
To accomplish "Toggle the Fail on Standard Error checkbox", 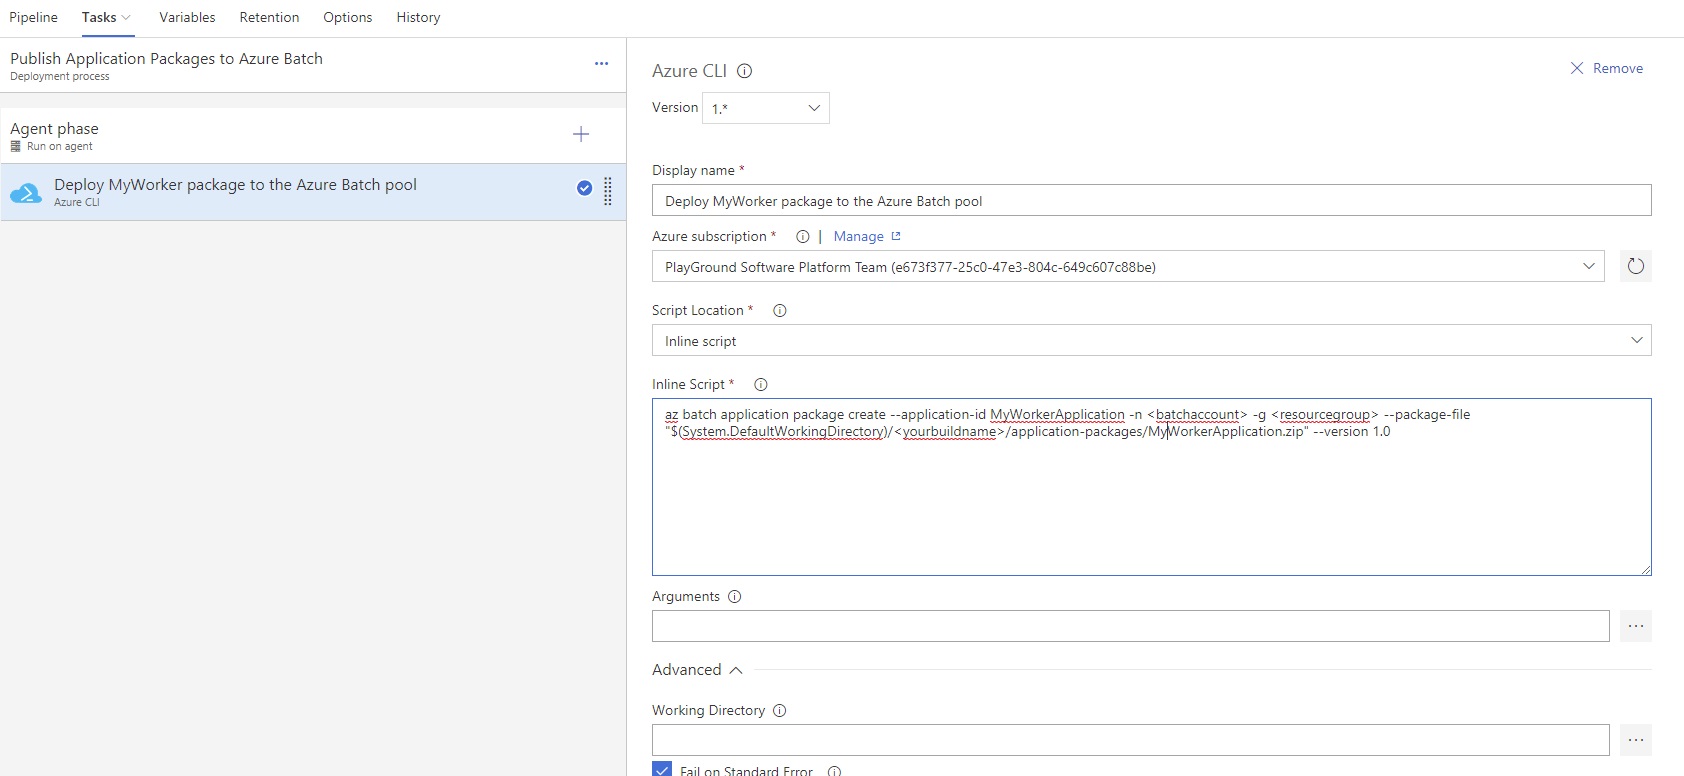I will [662, 769].
